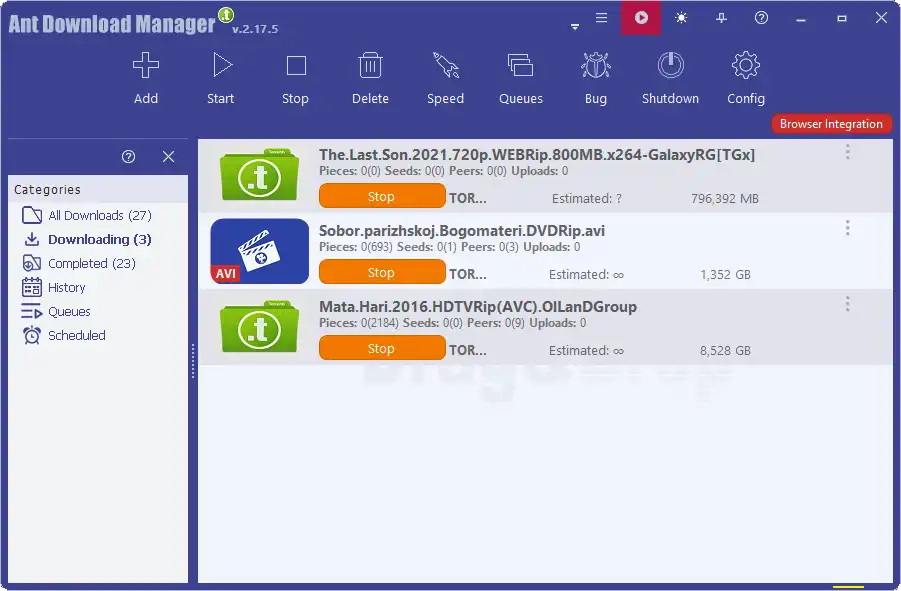This screenshot has height=591, width=901.
Task: Open the Speed rocket tool
Action: click(445, 65)
